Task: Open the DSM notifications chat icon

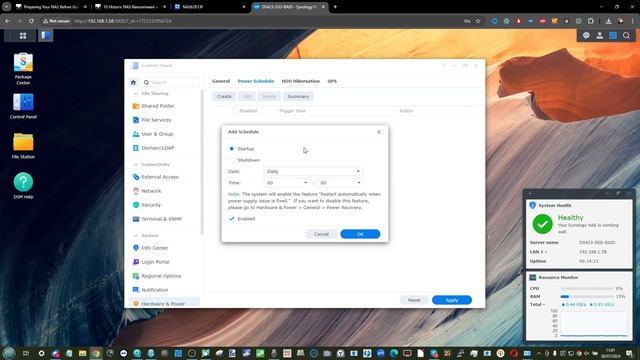Action: pyautogui.click(x=586, y=36)
